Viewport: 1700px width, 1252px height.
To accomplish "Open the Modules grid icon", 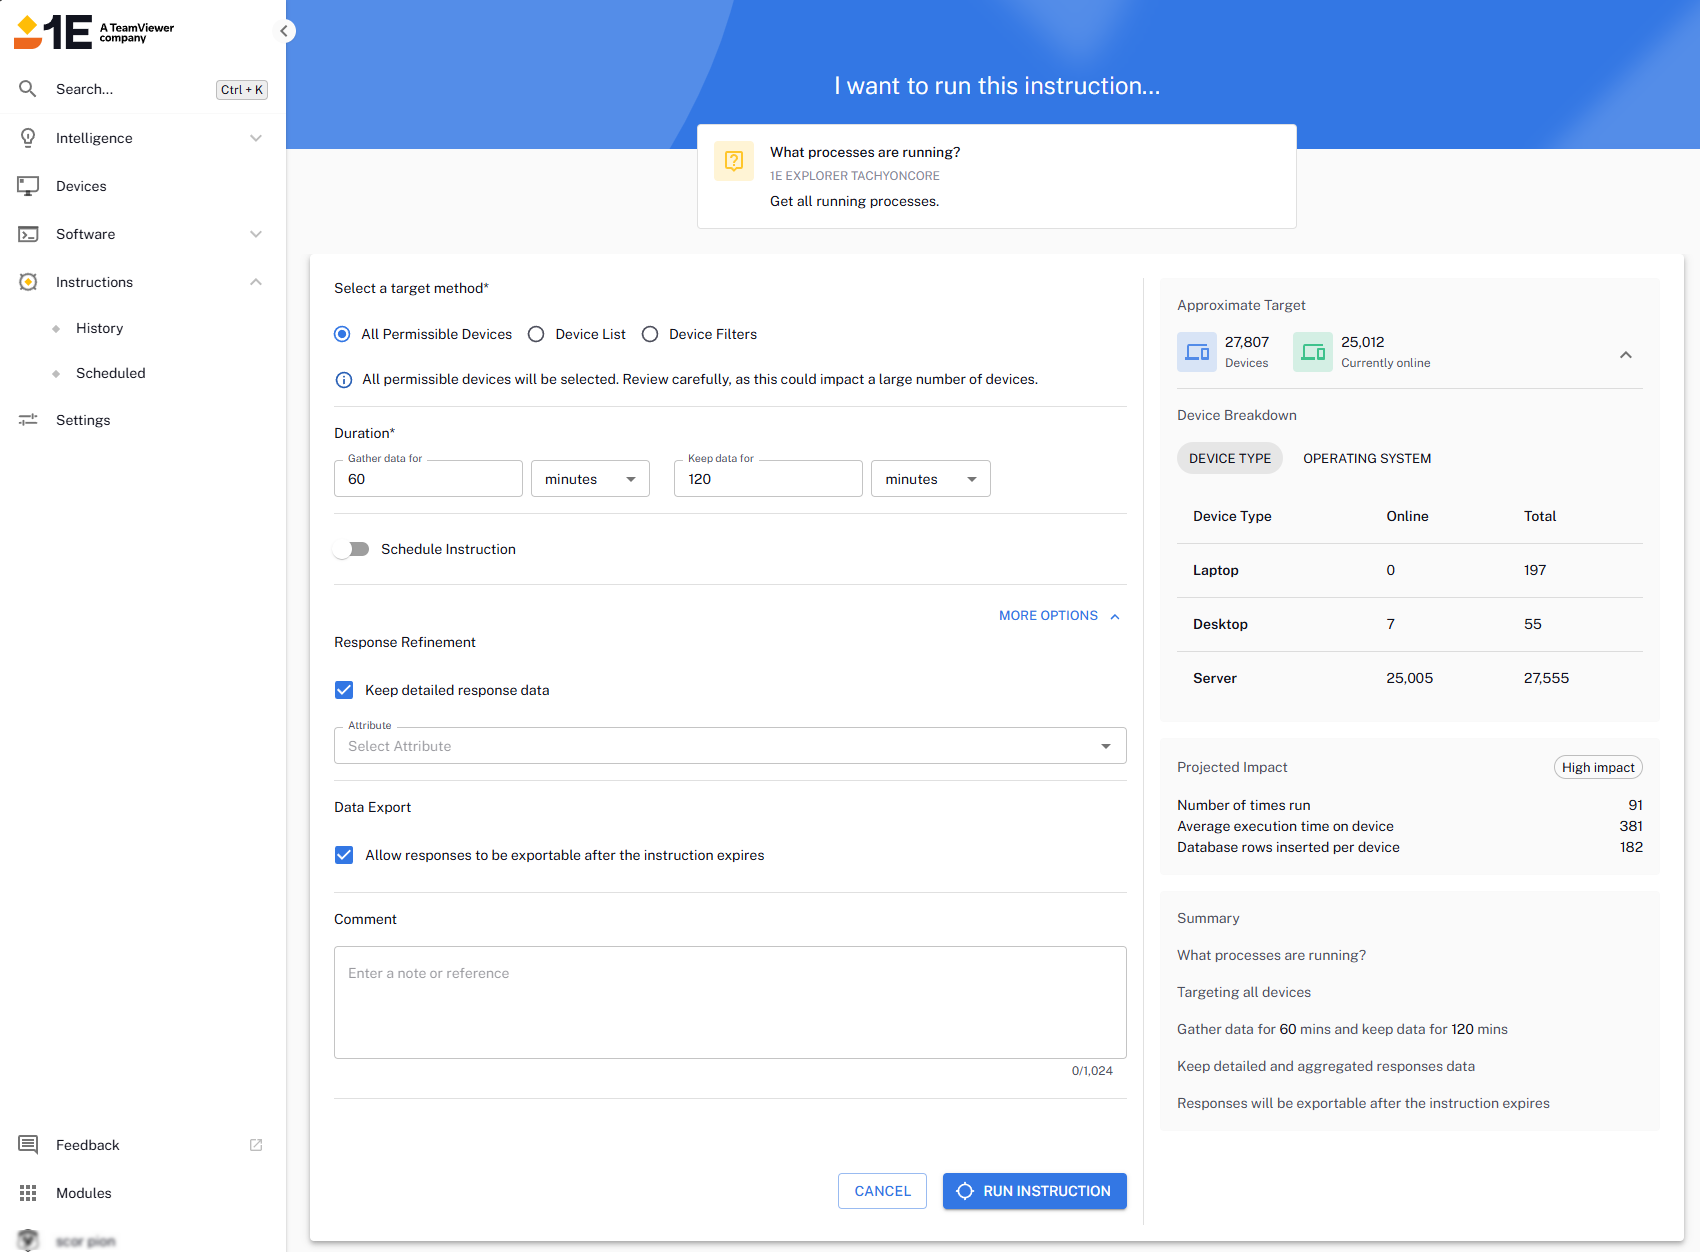I will click(28, 1193).
